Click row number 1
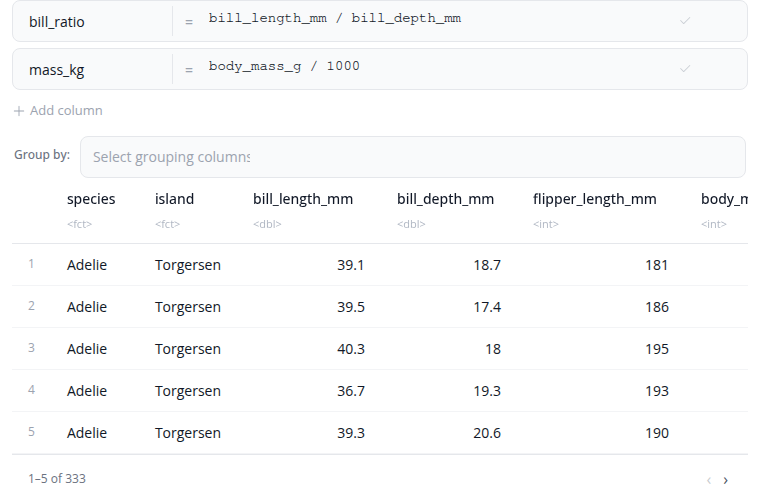This screenshot has width=760, height=500. pos(31,264)
